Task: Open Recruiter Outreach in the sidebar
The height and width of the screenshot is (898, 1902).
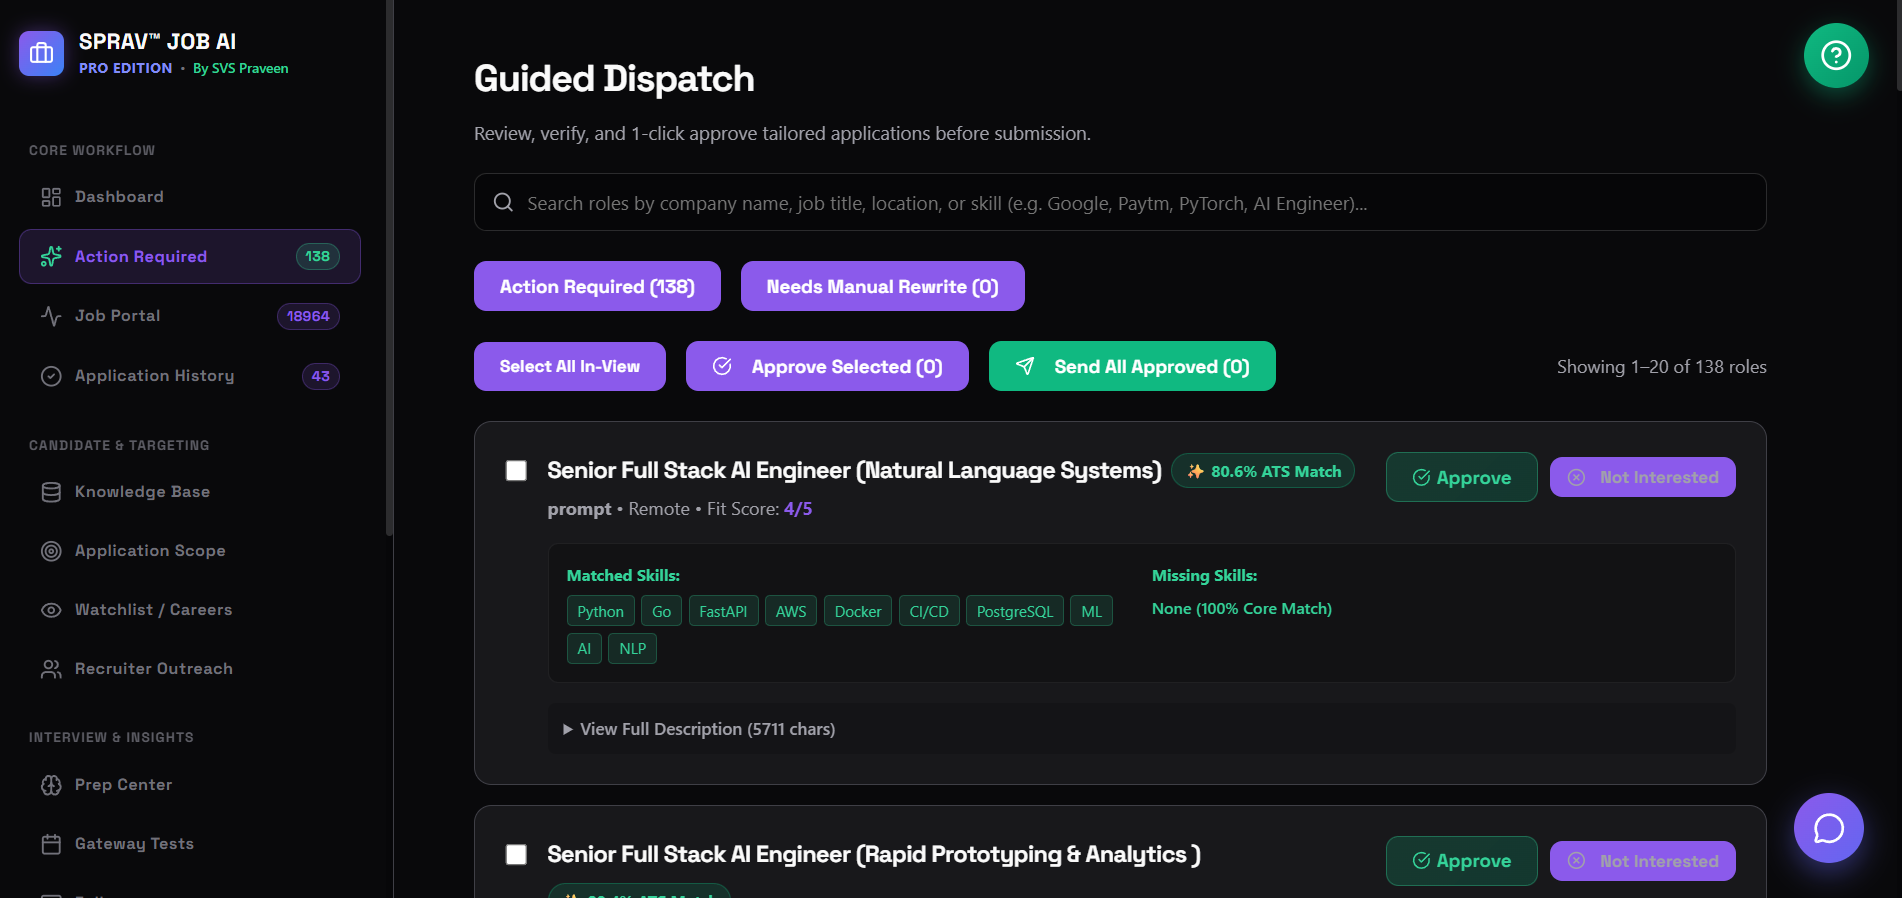Action: (190, 669)
